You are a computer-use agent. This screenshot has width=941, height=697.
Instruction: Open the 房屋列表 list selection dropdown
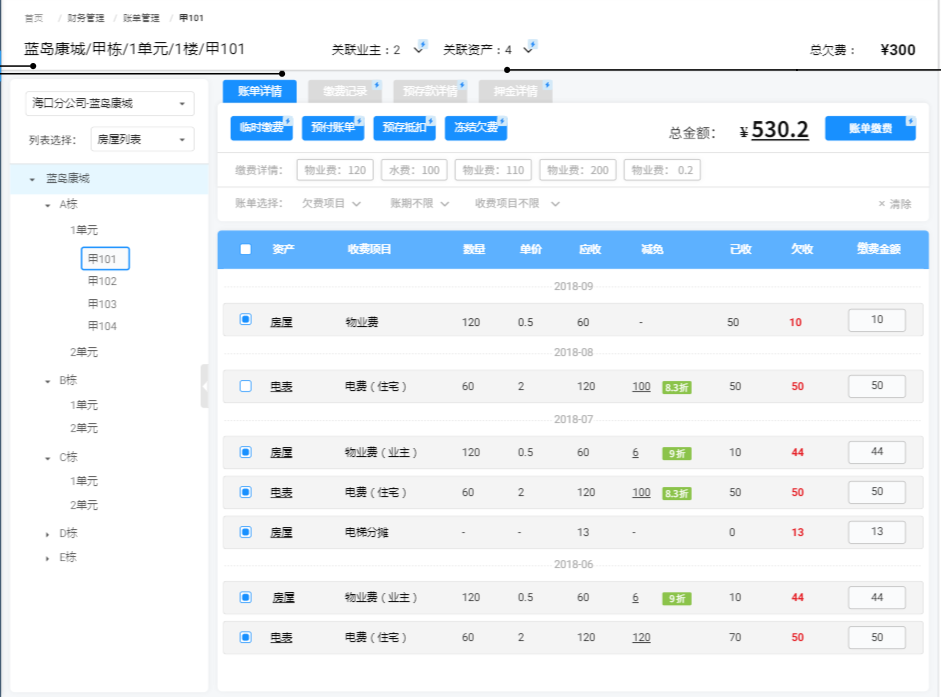(x=142, y=140)
